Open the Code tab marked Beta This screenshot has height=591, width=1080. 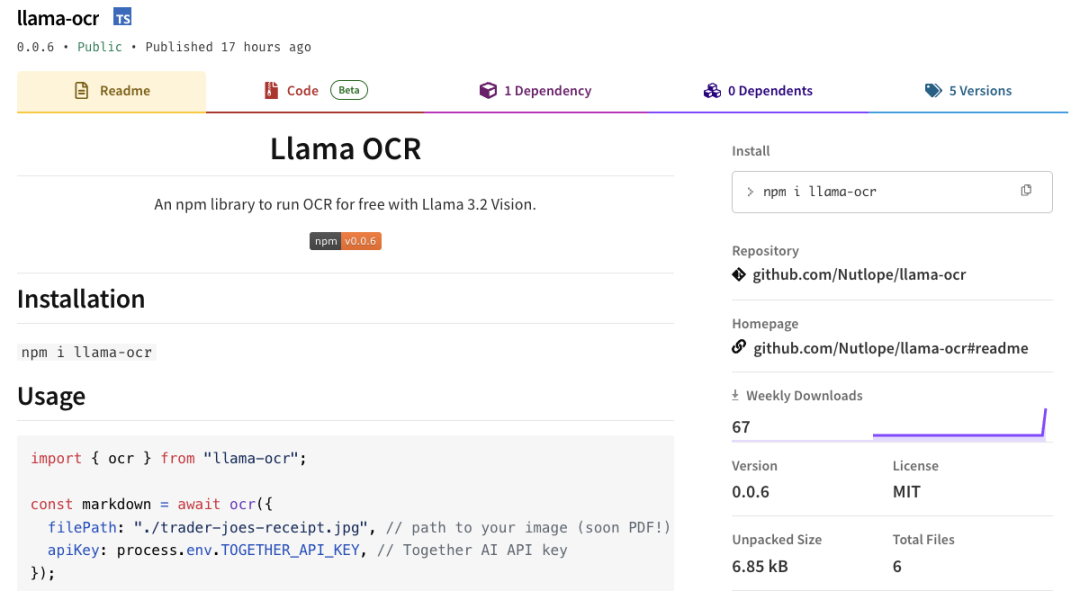point(303,89)
